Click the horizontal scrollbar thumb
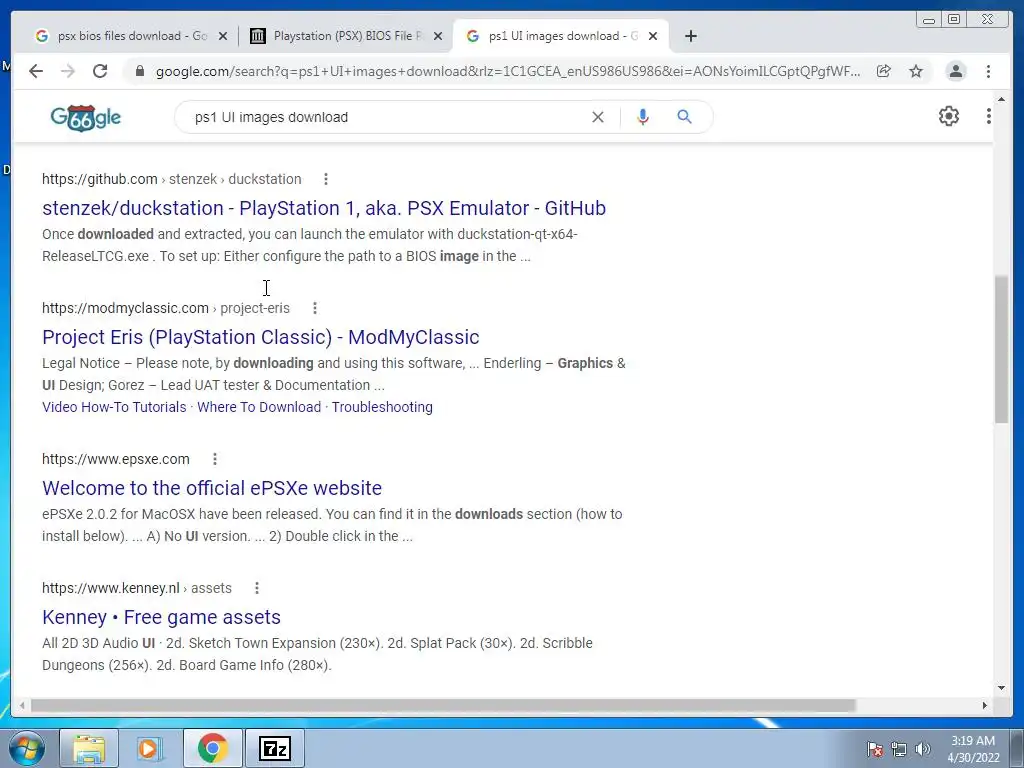Image resolution: width=1024 pixels, height=768 pixels. (443, 705)
